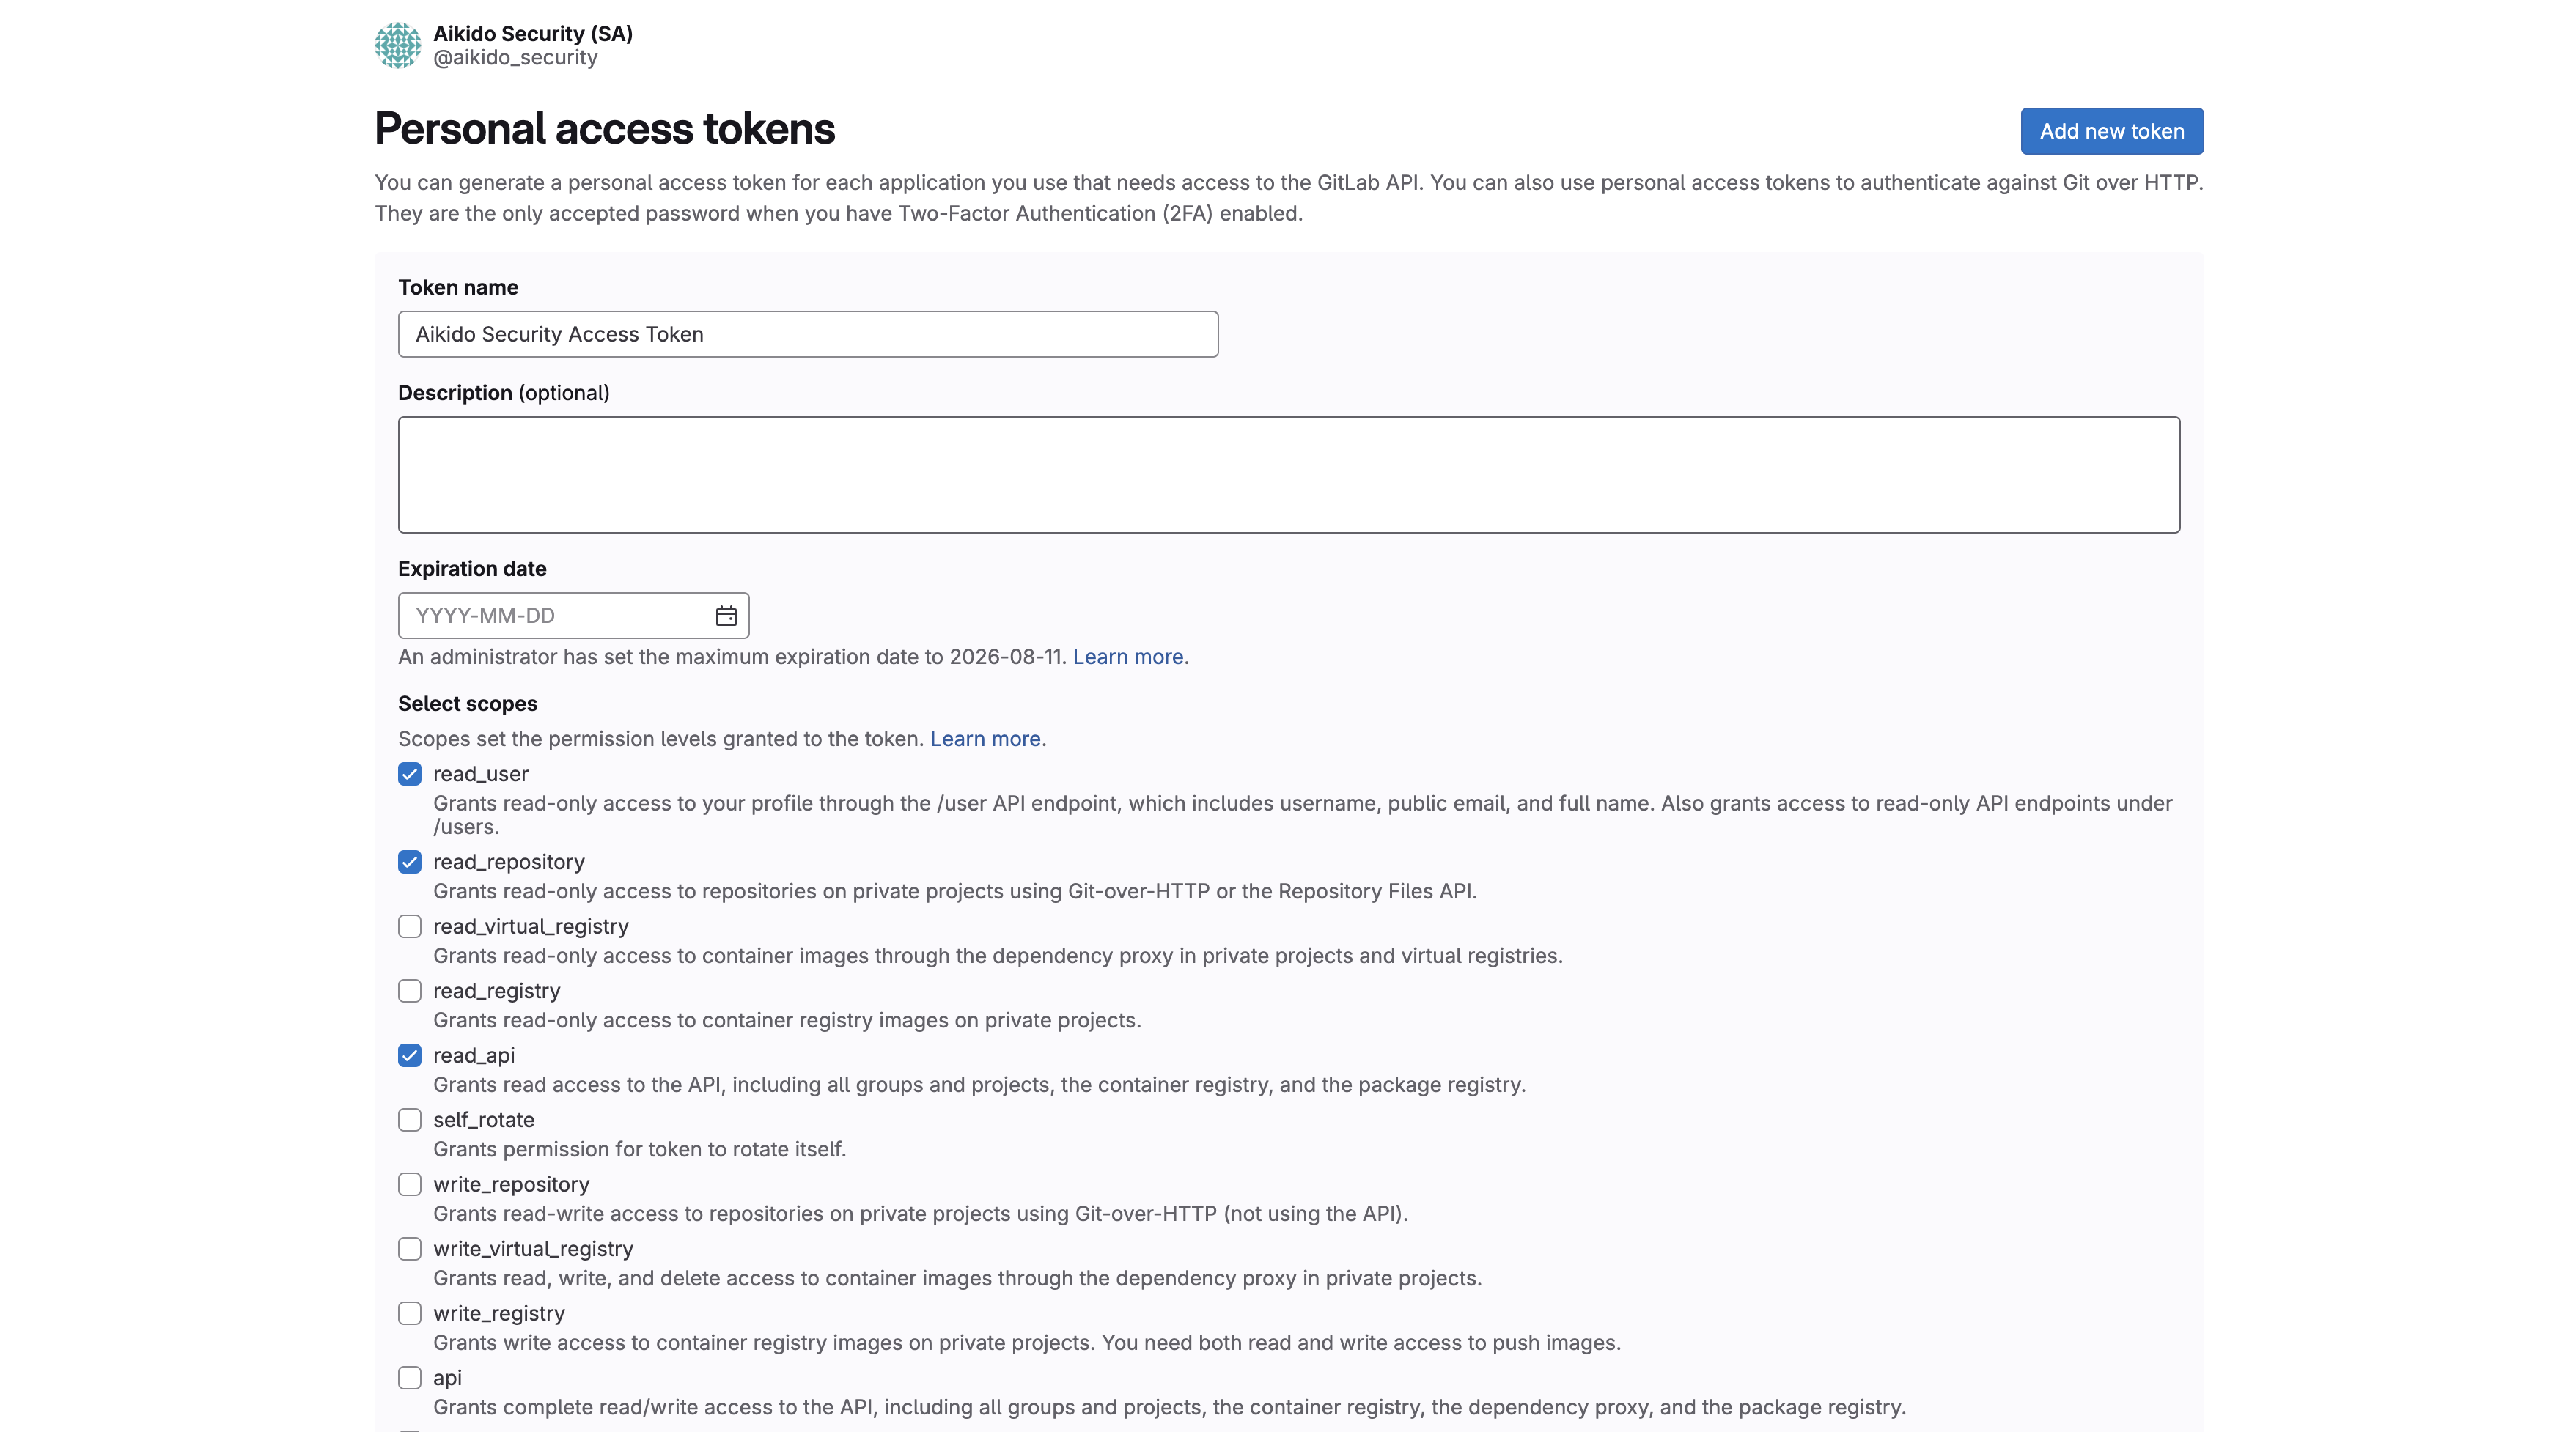Click the Aikido Security (SA) profile name

pyautogui.click(x=532, y=34)
